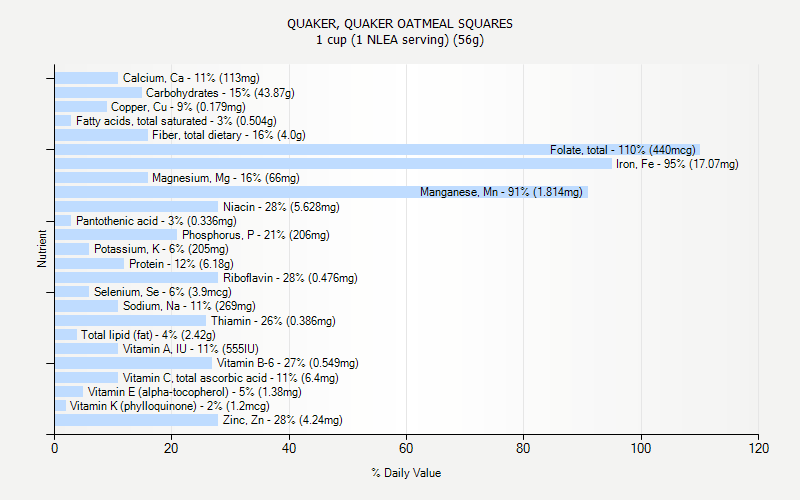800x500 pixels.
Task: Click 'Vitamin B-6 - 27% (0.549mg)' label
Action: point(288,363)
